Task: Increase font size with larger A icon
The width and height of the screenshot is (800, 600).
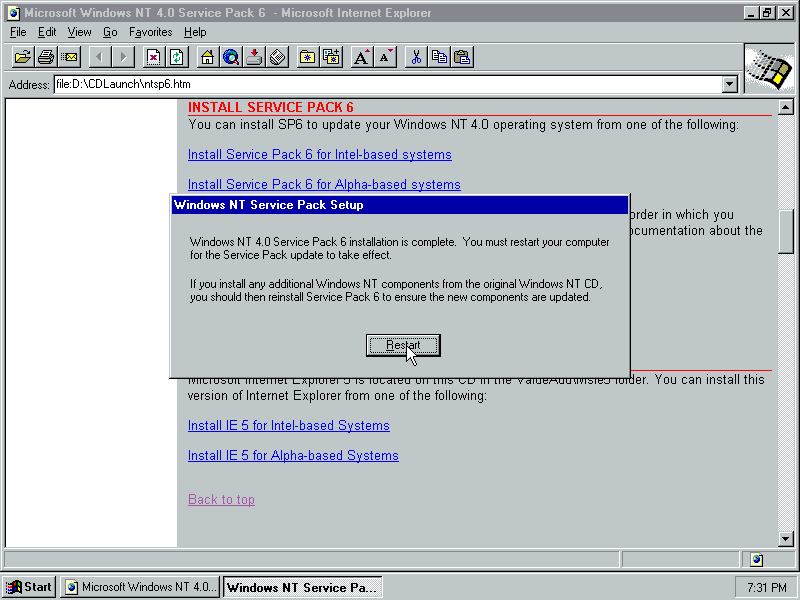Action: pyautogui.click(x=362, y=57)
